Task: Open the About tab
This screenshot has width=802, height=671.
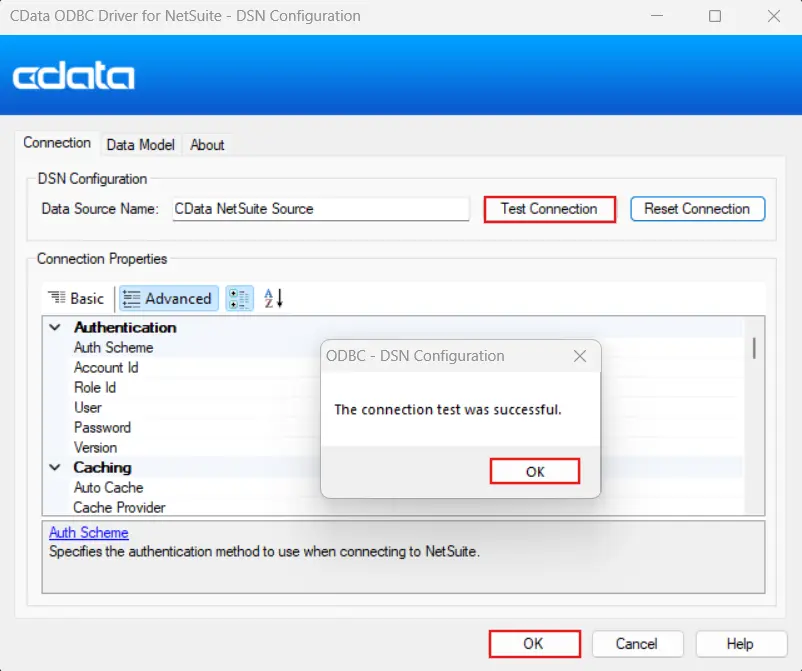Action: [x=207, y=144]
